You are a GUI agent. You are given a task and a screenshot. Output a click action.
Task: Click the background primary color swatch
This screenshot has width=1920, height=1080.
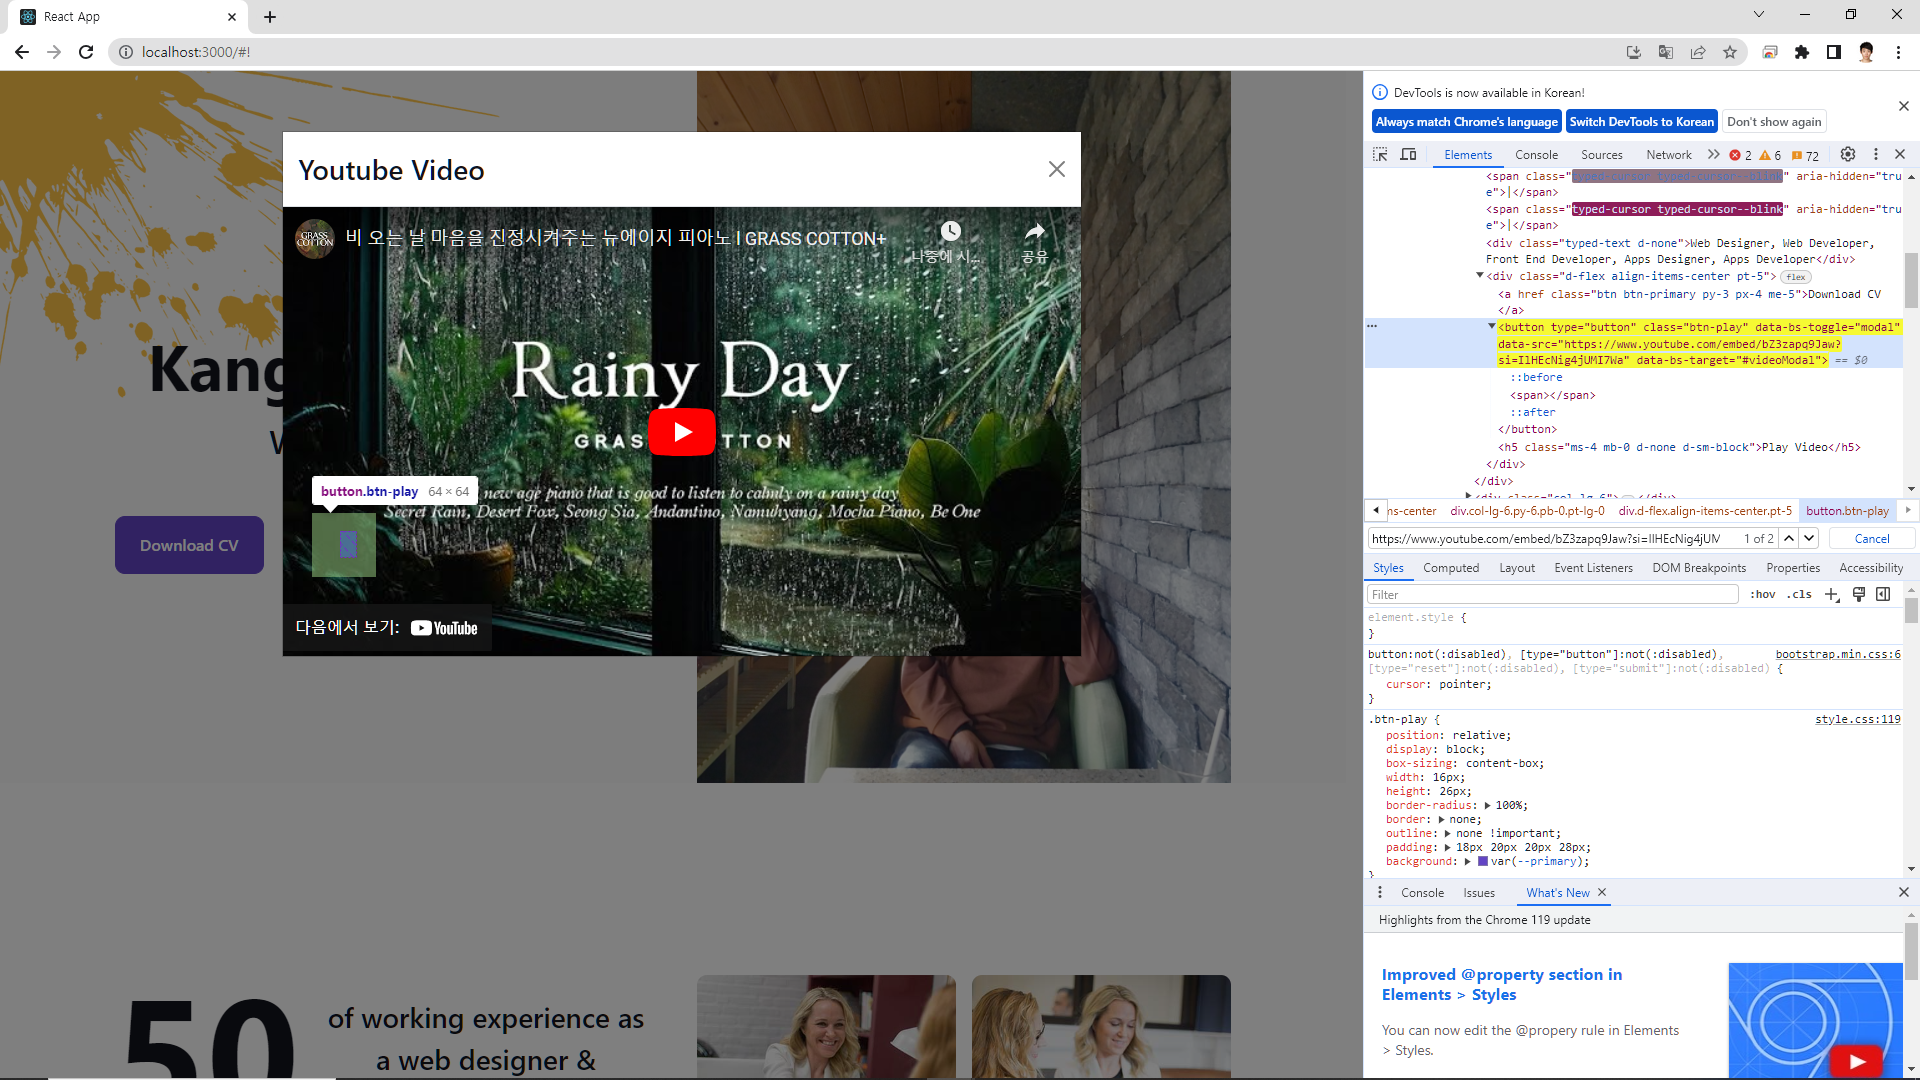tap(1483, 861)
